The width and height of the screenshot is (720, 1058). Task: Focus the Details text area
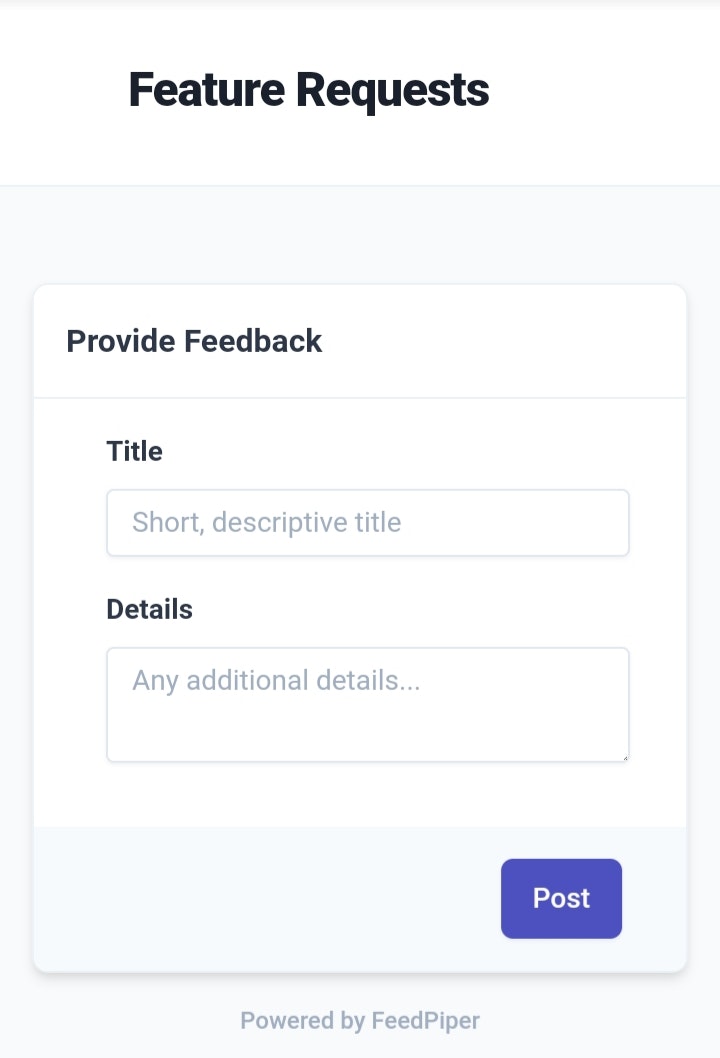[x=367, y=704]
